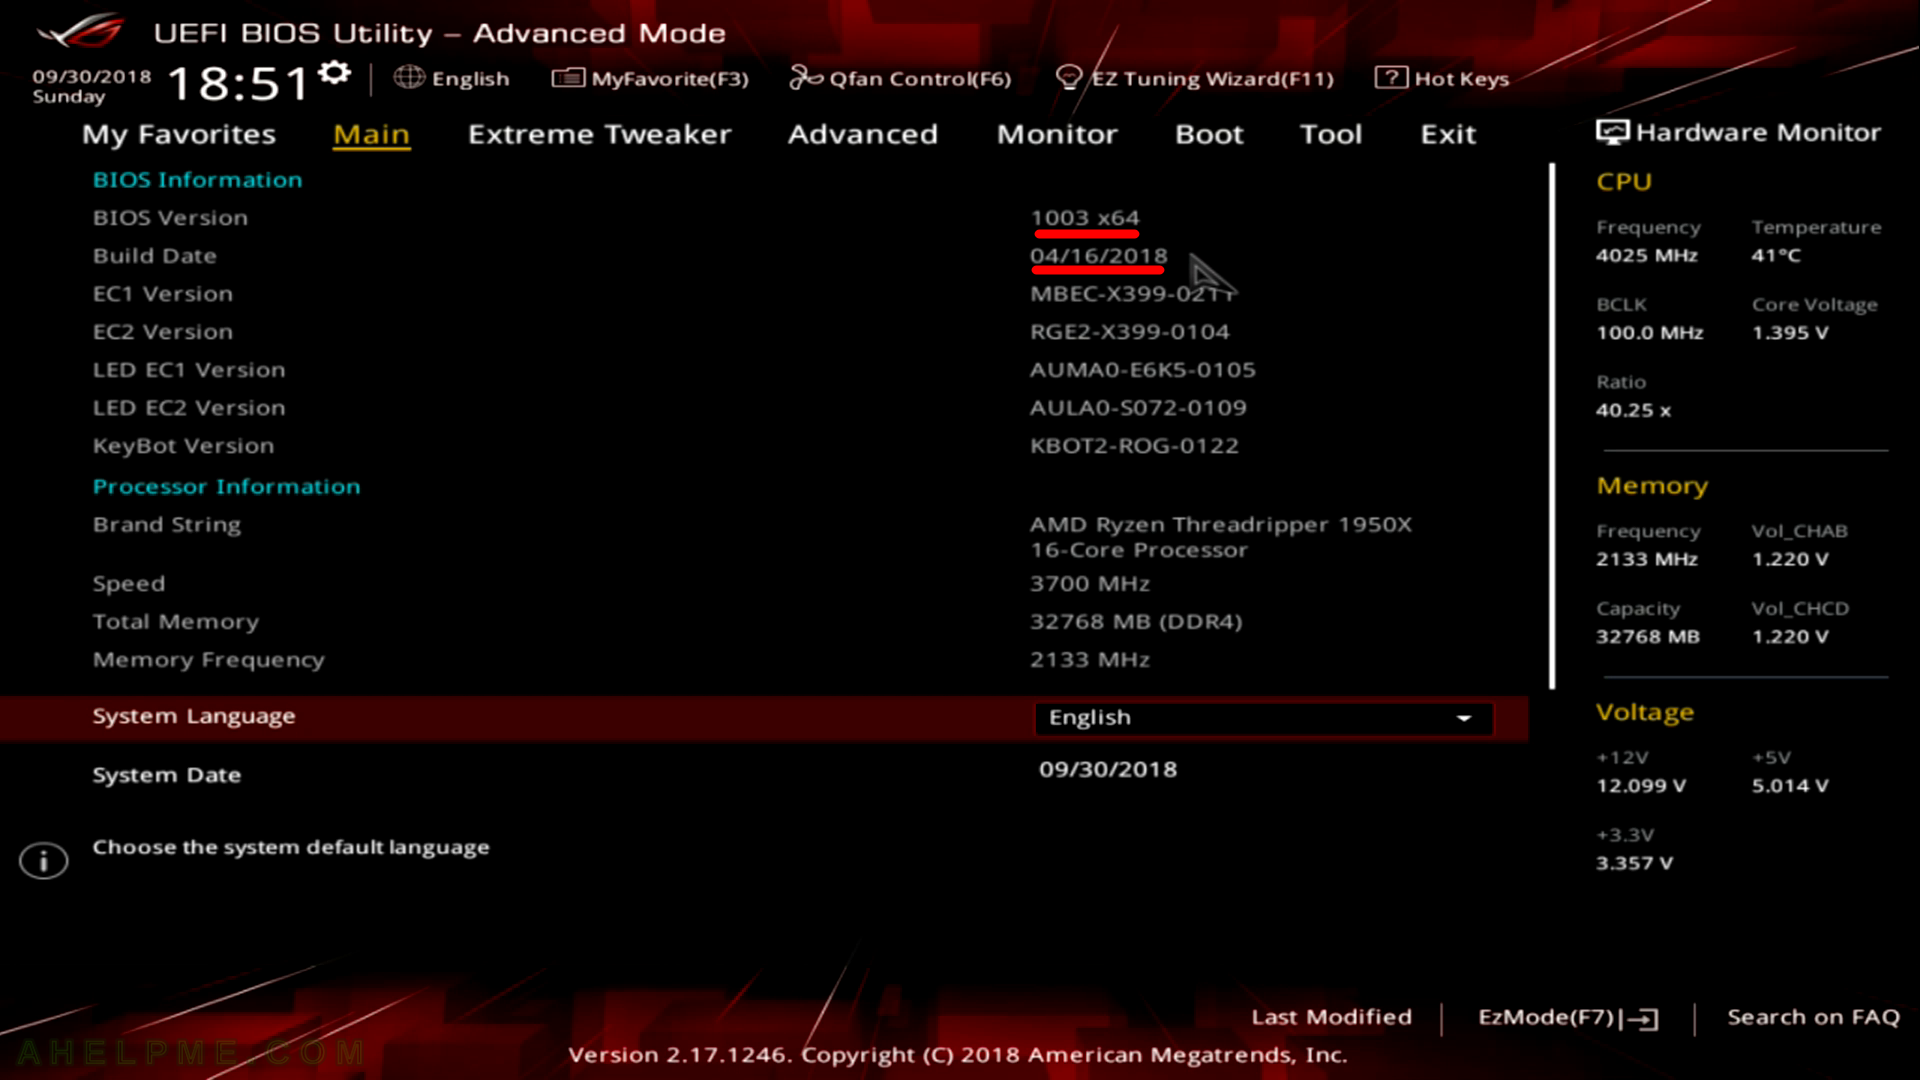Select the Tool menu item
Image resolution: width=1920 pixels, height=1080 pixels.
(x=1331, y=133)
